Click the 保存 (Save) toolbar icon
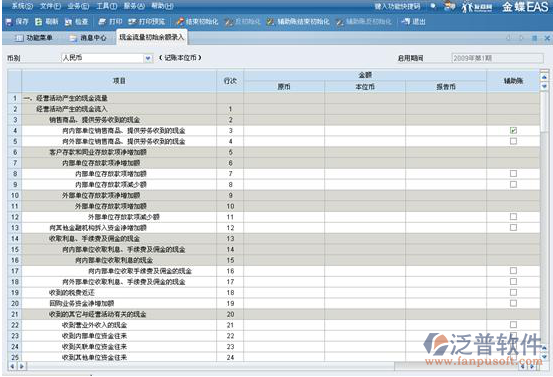 (17, 22)
